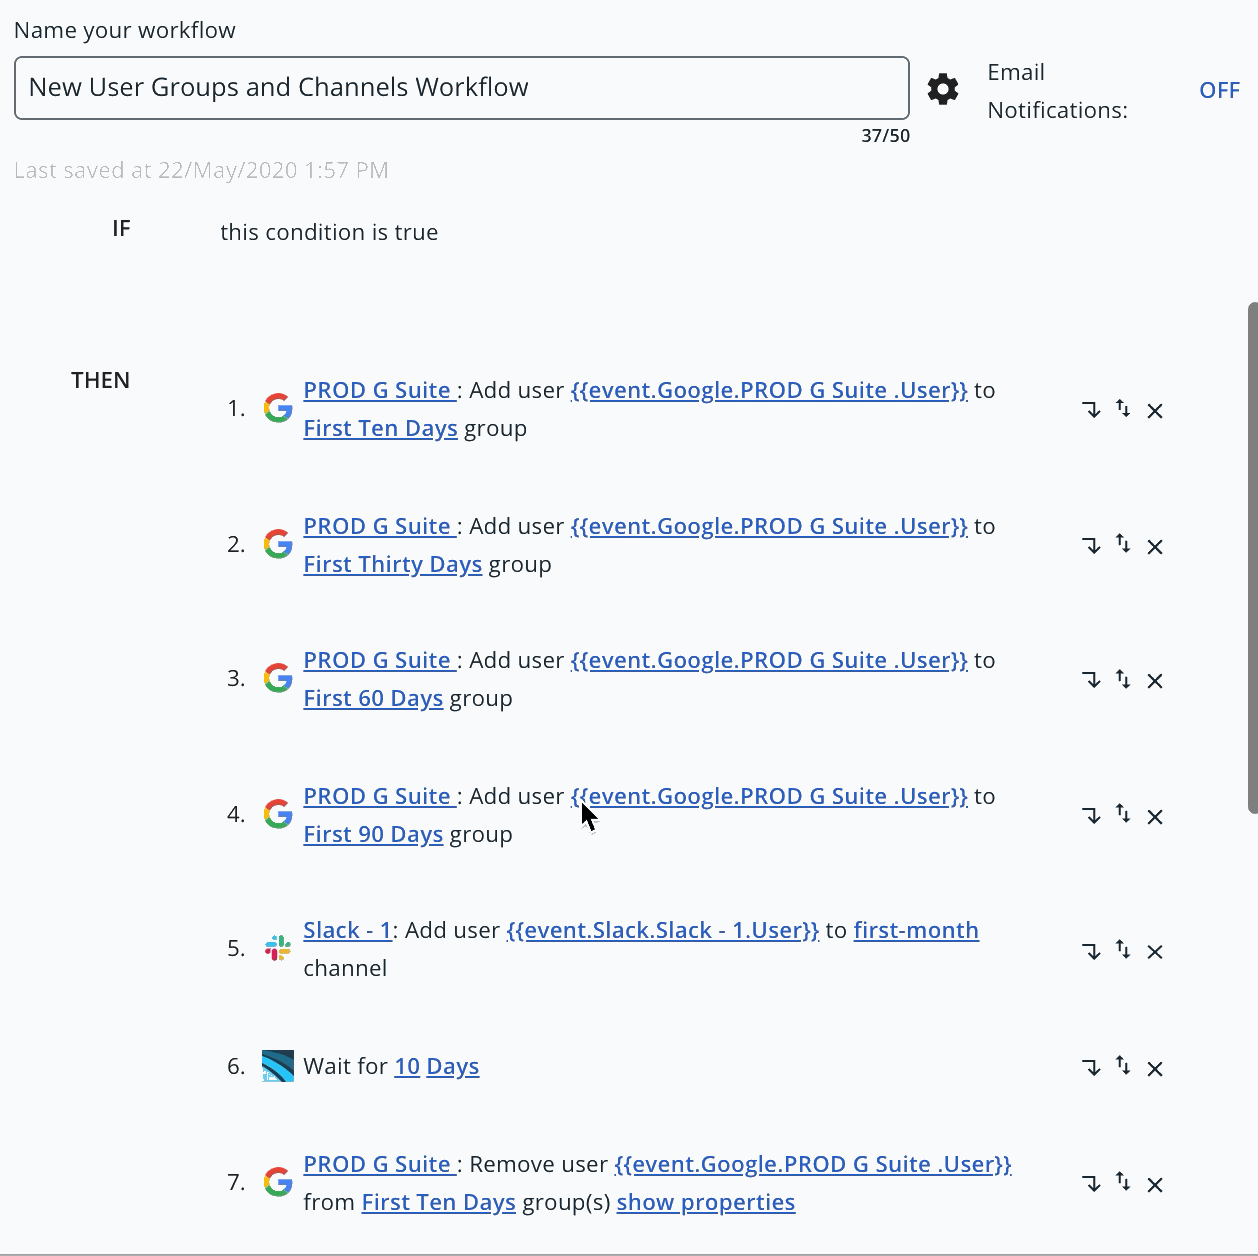Click user variable link in action 4
1258x1256 pixels.
coord(769,796)
